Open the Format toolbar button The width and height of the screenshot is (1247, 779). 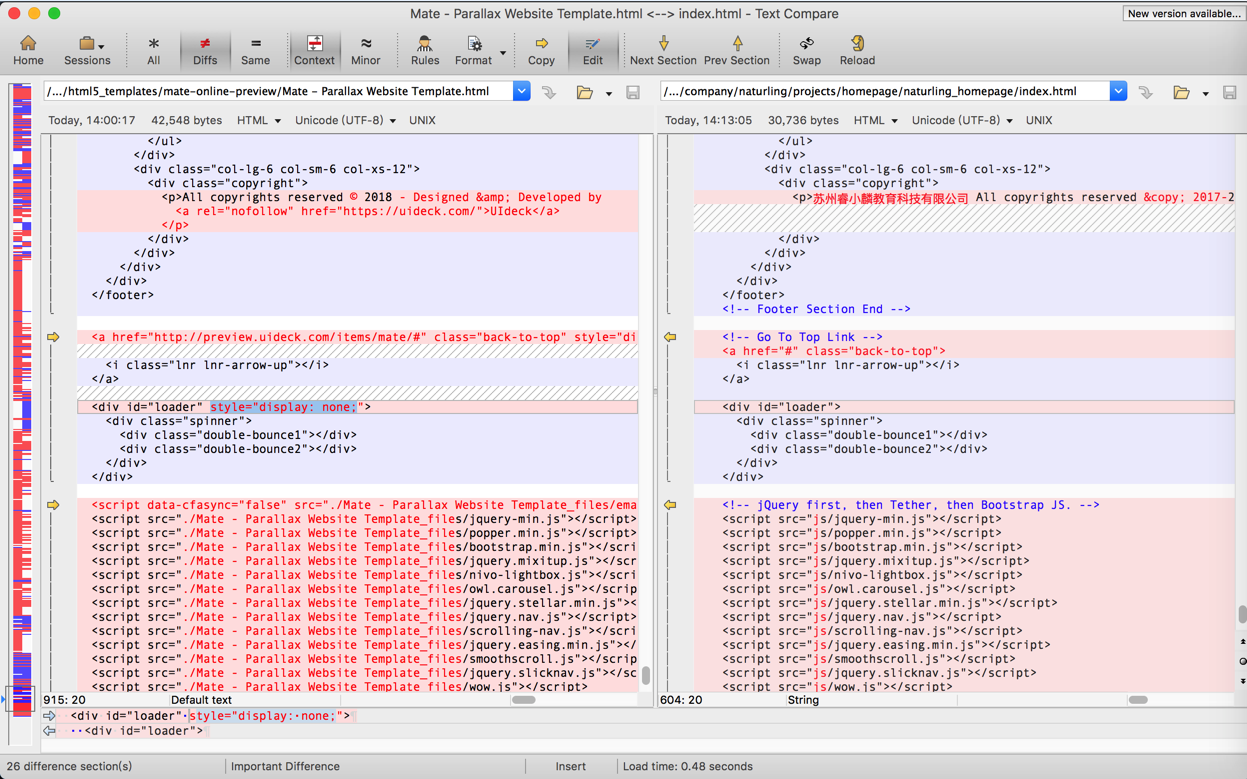[x=473, y=50]
